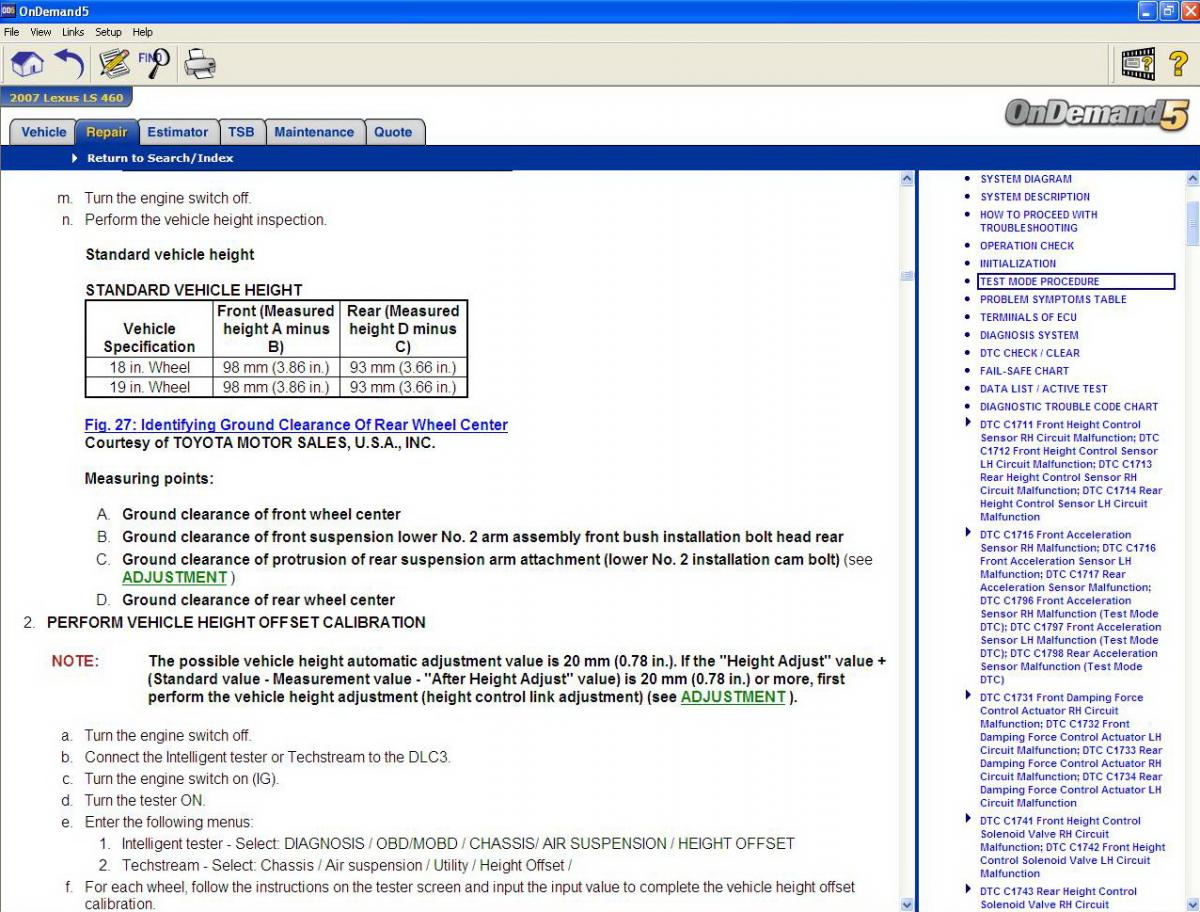
Task: Open DIAGNOSIS SYSTEM entry
Action: coord(1029,335)
